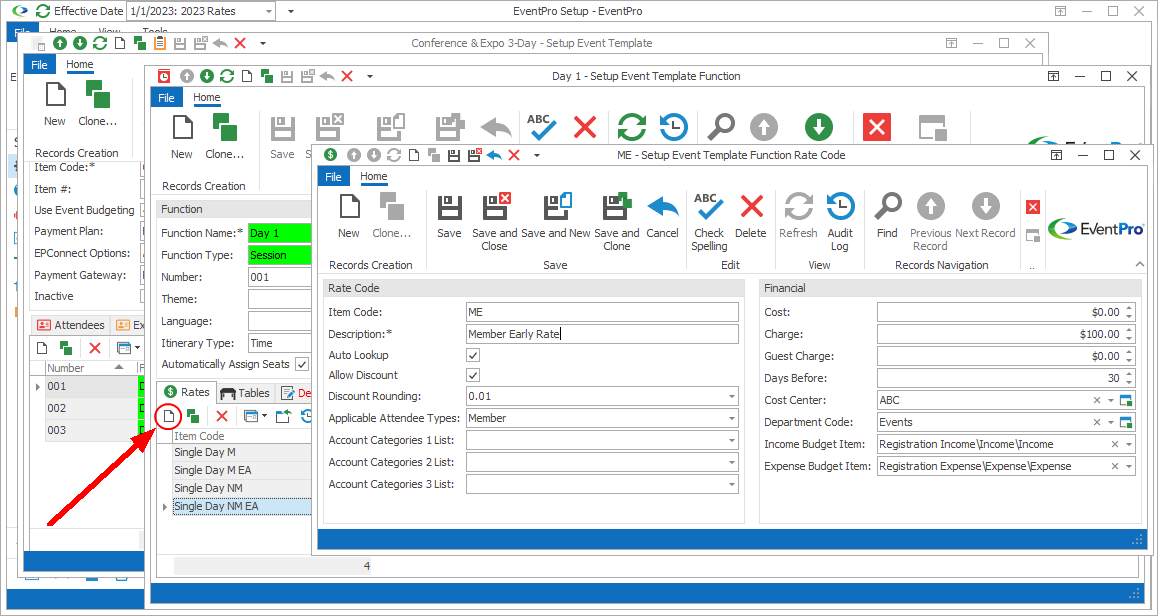Click refresh icon beside Effective Date

pos(44,11)
